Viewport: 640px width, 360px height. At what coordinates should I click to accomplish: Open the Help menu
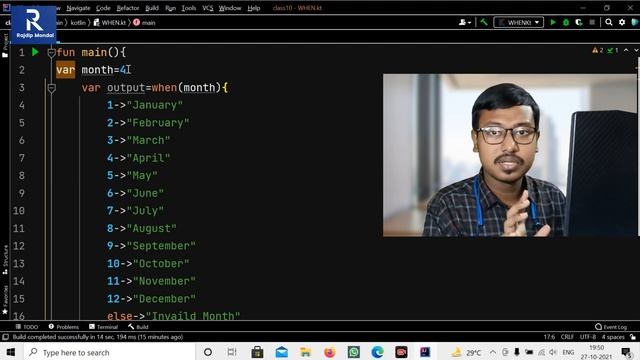pyautogui.click(x=253, y=8)
